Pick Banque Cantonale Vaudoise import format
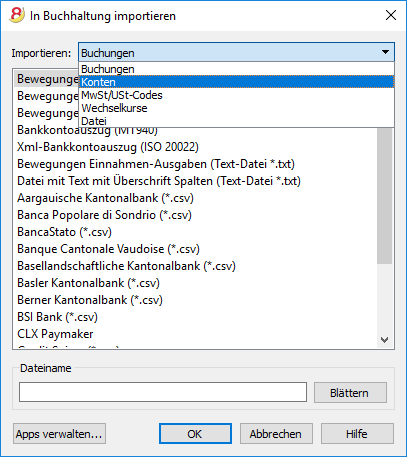This screenshot has height=457, width=407. tap(108, 249)
